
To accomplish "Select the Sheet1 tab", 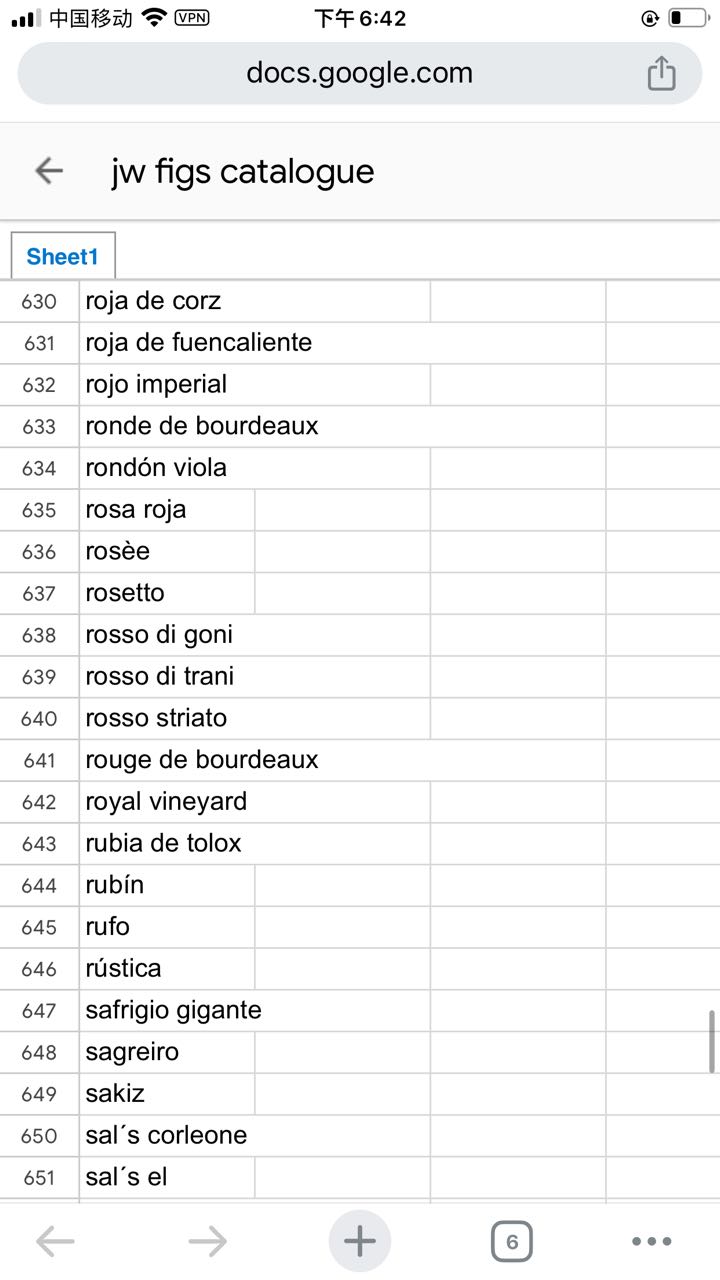I will 63,256.
